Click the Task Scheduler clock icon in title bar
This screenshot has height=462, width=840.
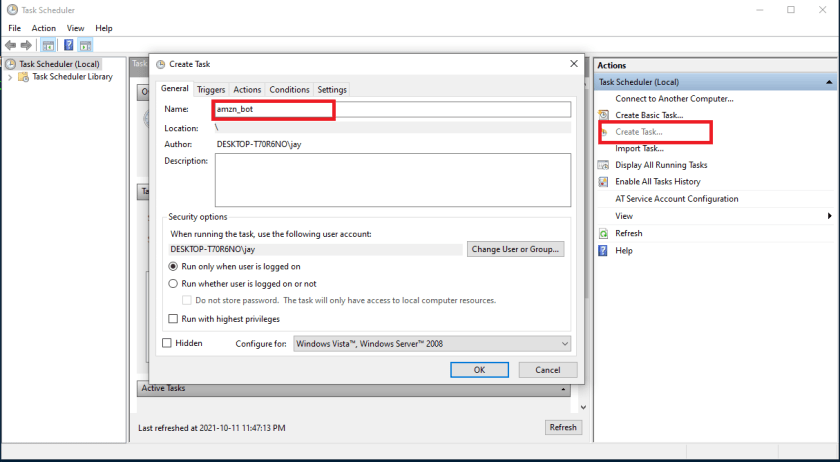coord(12,10)
